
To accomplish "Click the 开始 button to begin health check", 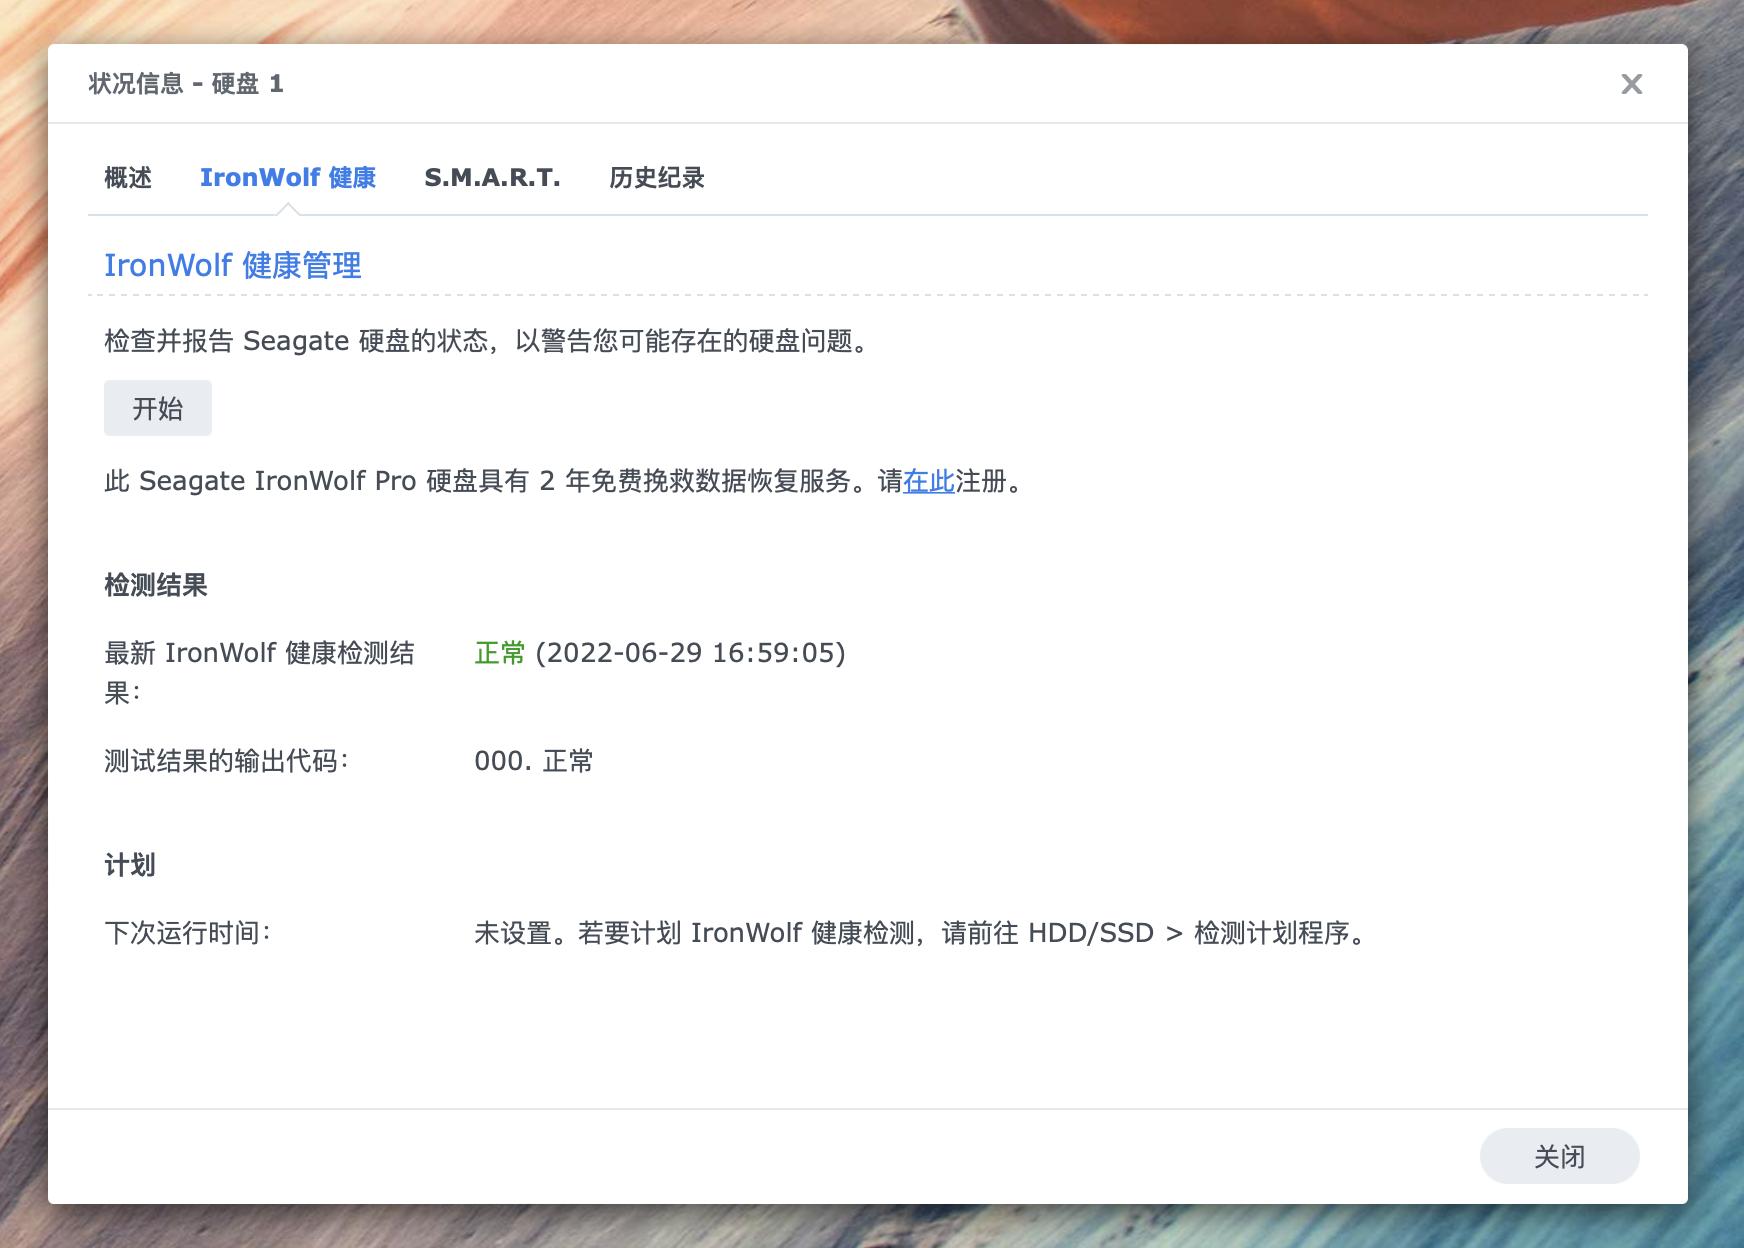I will [157, 408].
